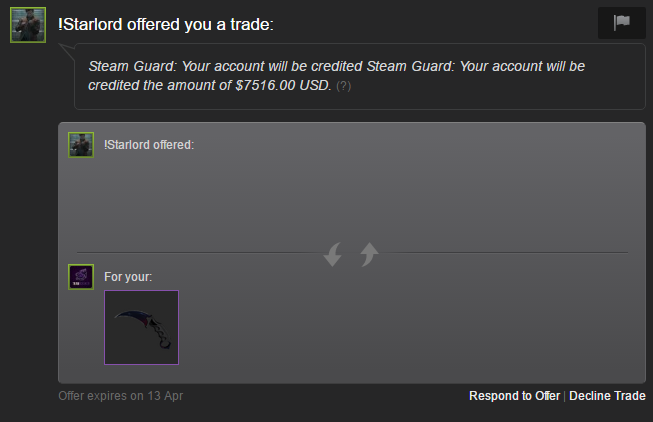Click the 'Offer expires on 13 Apr' text
Image resolution: width=653 pixels, height=422 pixels.
(121, 396)
